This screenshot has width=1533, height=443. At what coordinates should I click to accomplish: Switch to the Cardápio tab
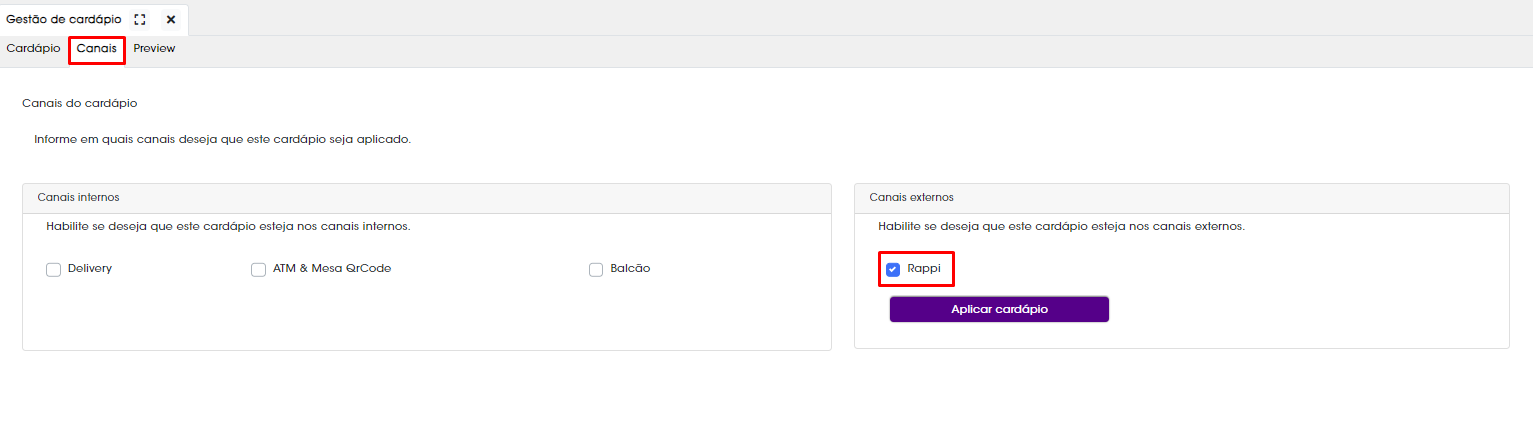pyautogui.click(x=33, y=49)
